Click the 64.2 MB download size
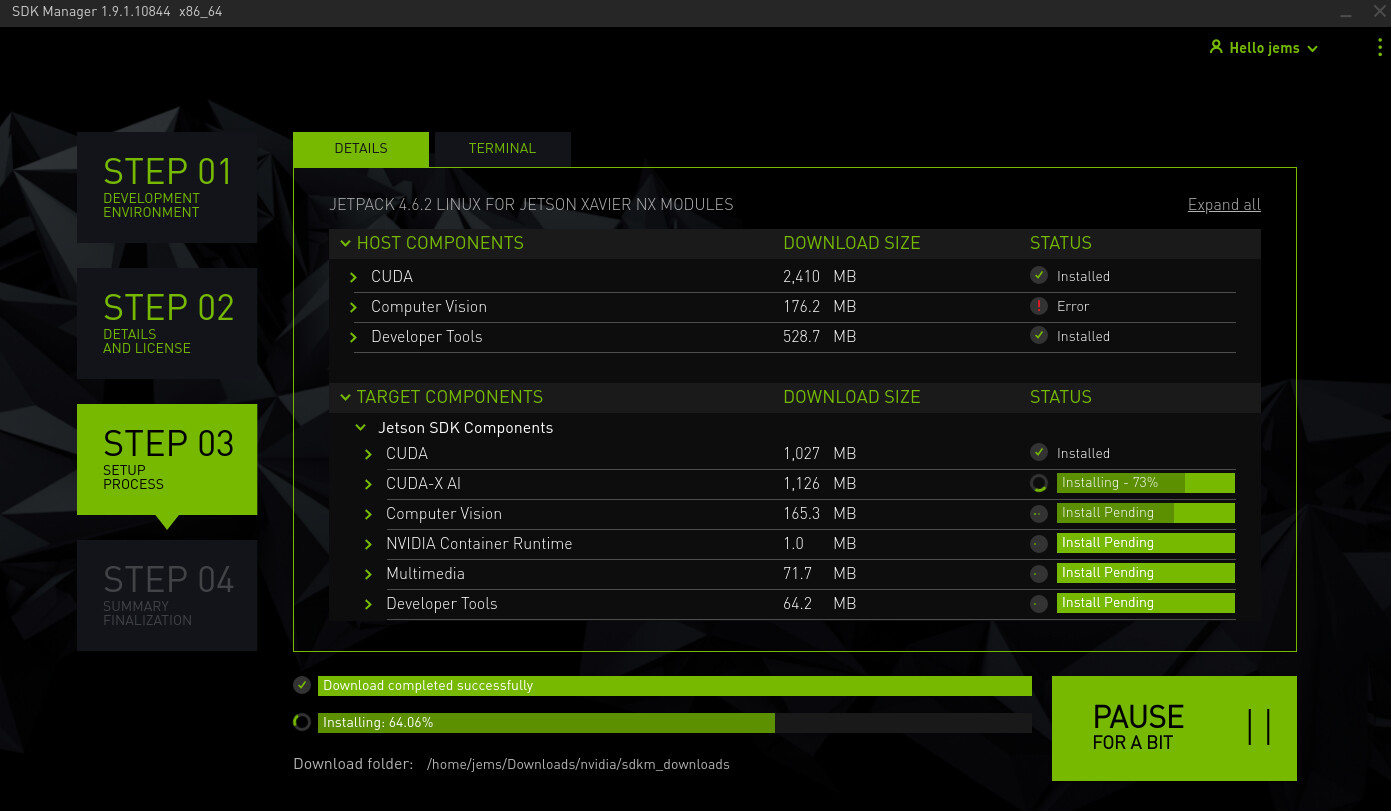Viewport: 1391px width, 811px height. point(819,604)
